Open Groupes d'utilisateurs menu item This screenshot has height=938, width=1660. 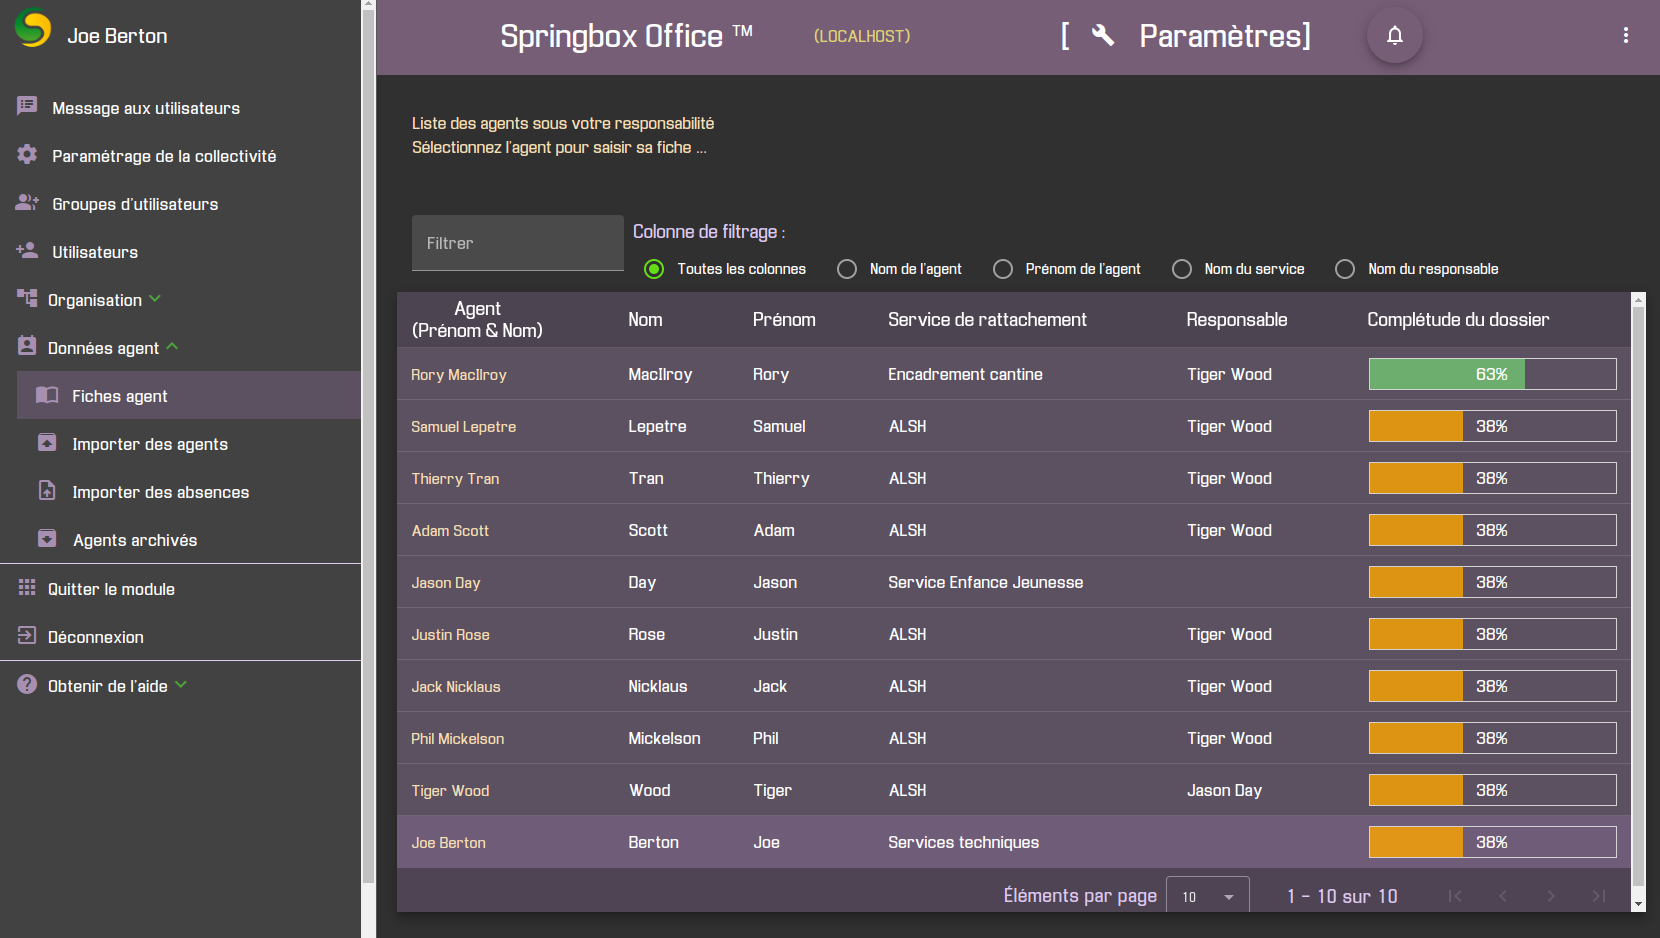pyautogui.click(x=135, y=204)
